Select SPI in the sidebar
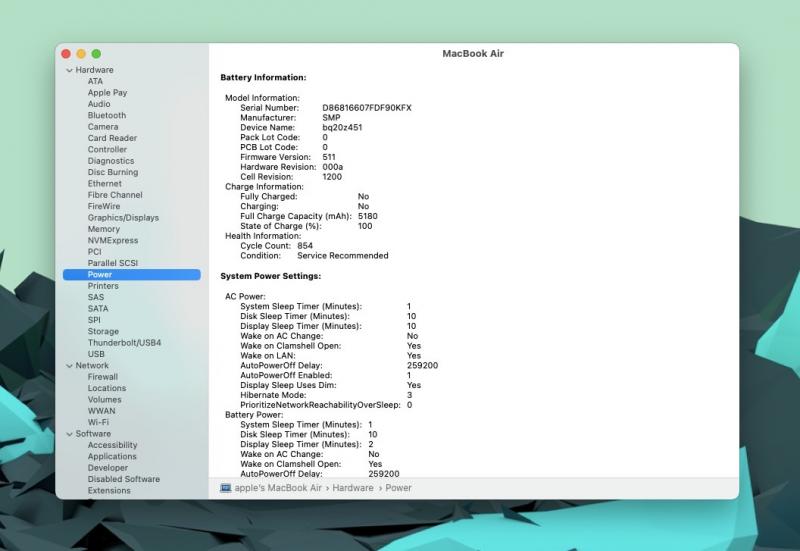800x551 pixels. pos(94,320)
